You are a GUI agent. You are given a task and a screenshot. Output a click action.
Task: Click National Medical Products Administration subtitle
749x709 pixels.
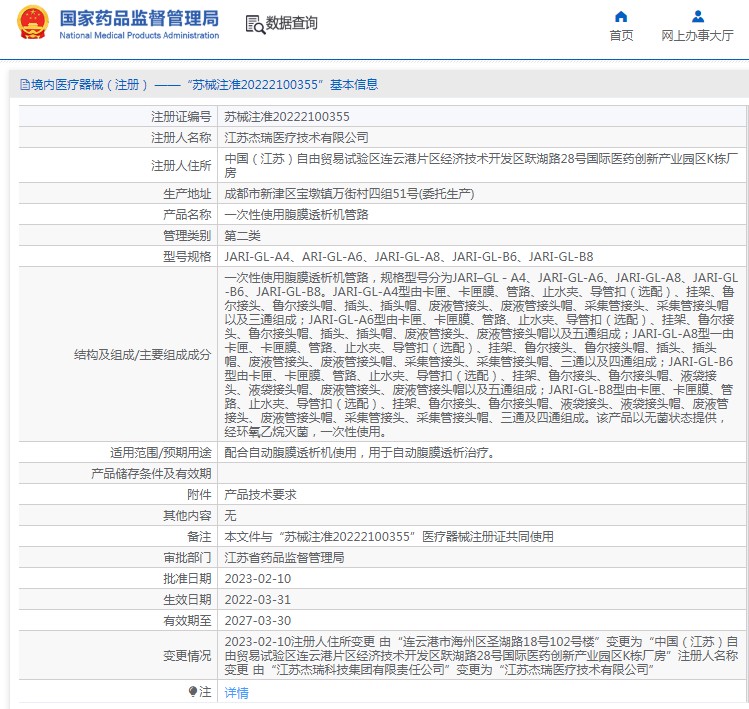click(x=139, y=35)
